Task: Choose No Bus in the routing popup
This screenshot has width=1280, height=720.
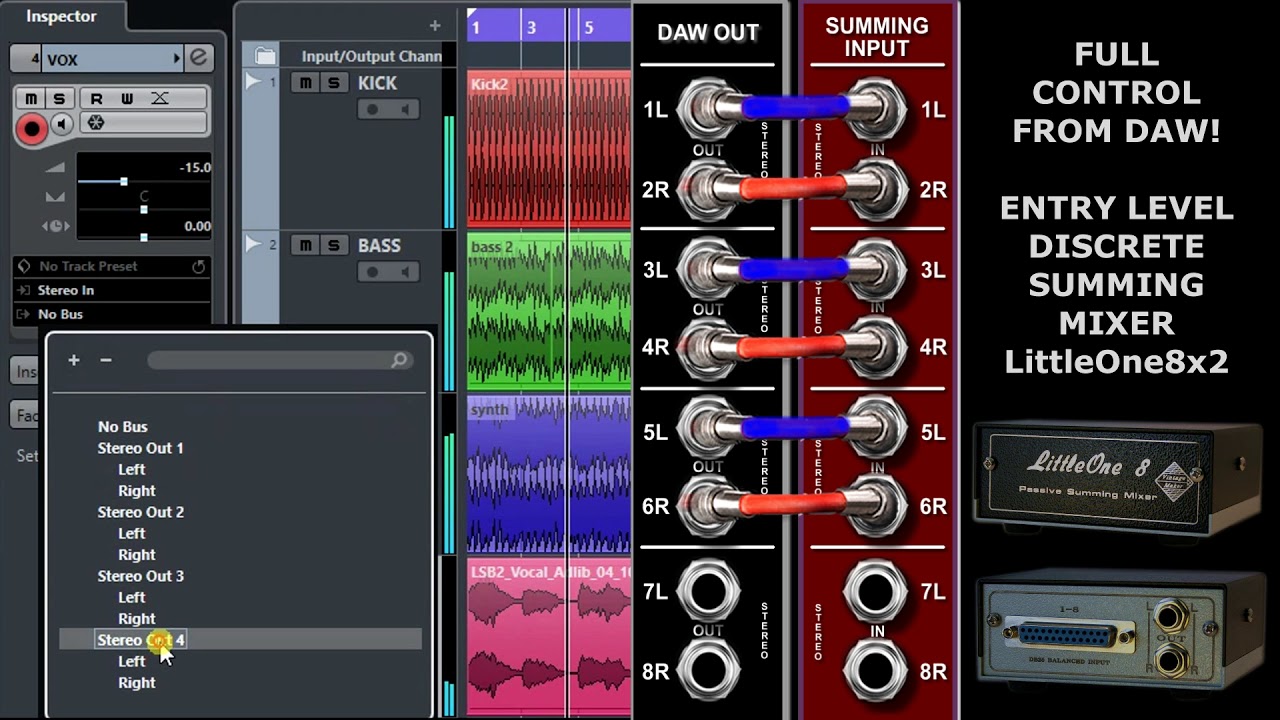Action: pos(123,426)
